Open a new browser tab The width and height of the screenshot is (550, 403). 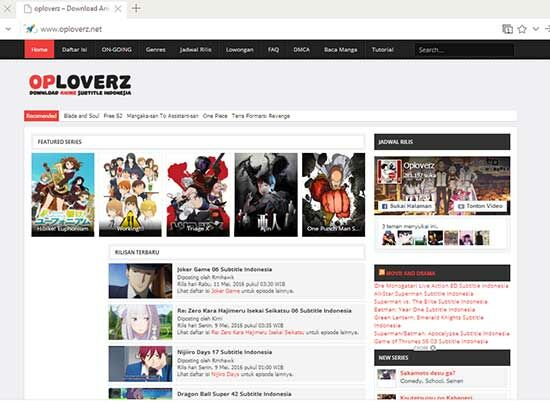point(136,8)
